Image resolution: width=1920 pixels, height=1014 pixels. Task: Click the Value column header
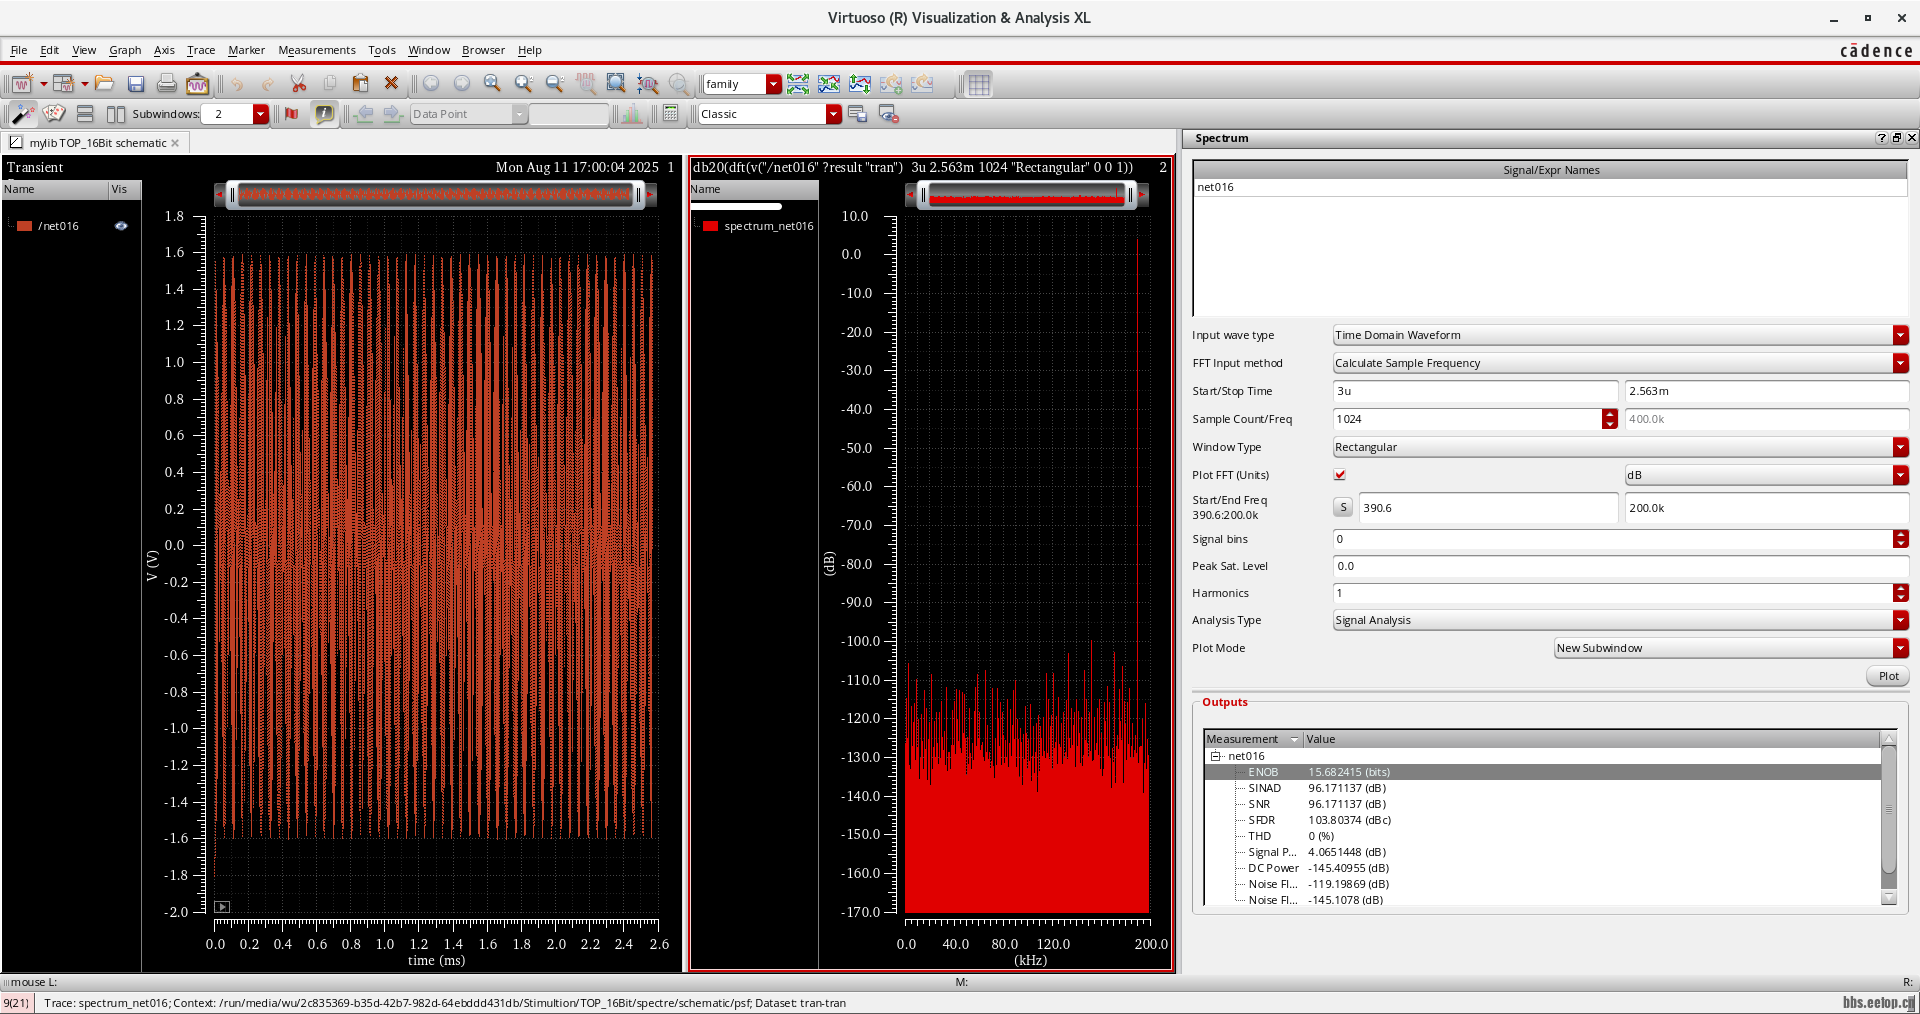[x=1591, y=739]
